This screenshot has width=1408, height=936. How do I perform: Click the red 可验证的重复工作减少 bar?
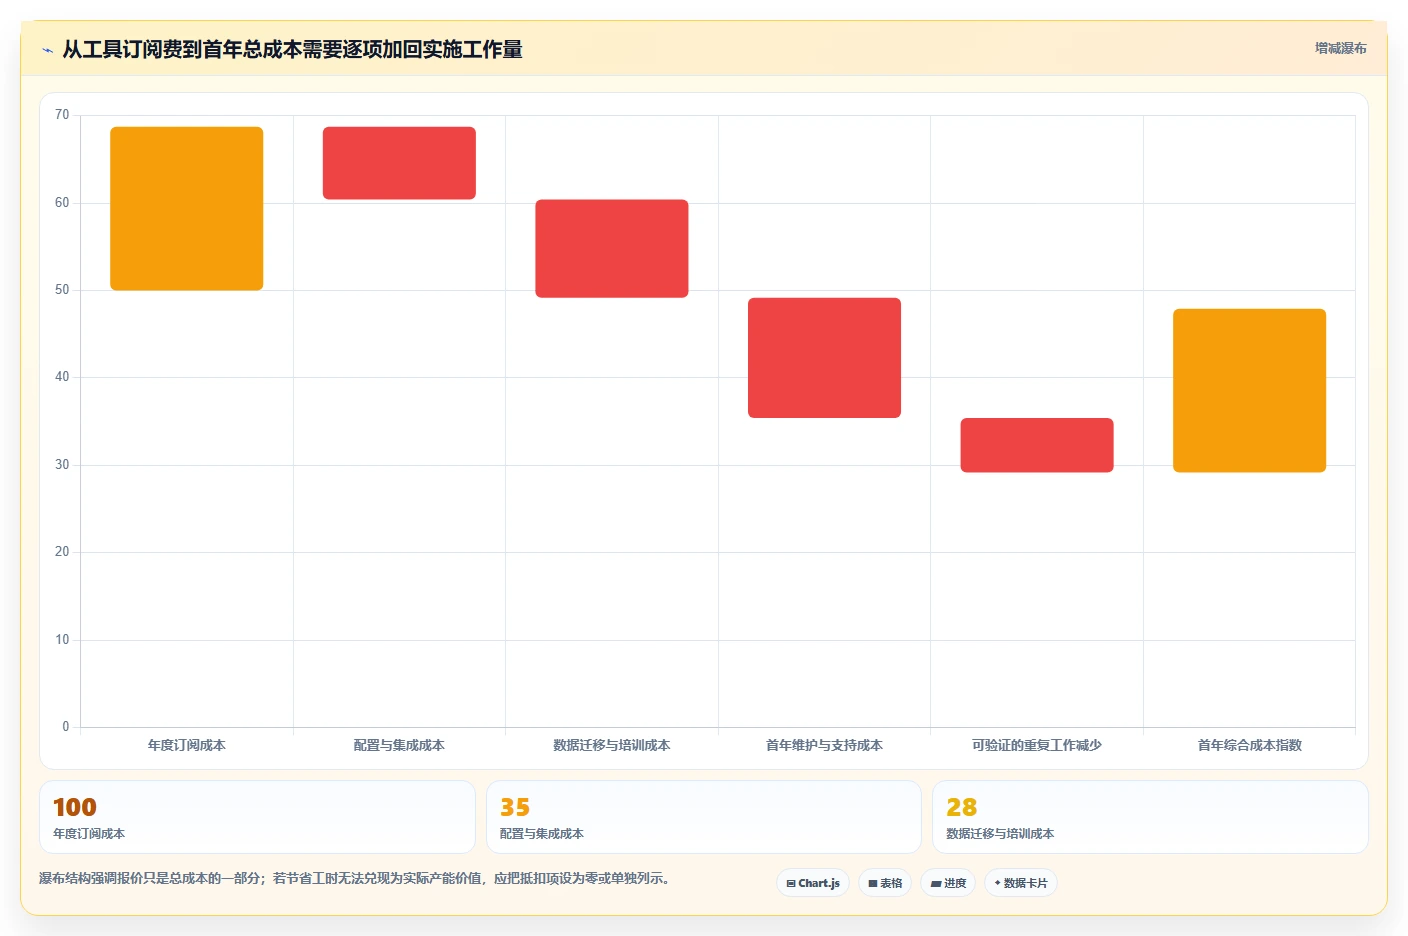point(1037,445)
